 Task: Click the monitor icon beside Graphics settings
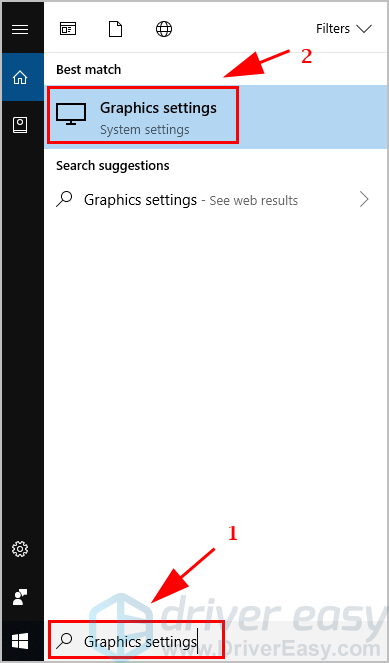pos(71,114)
